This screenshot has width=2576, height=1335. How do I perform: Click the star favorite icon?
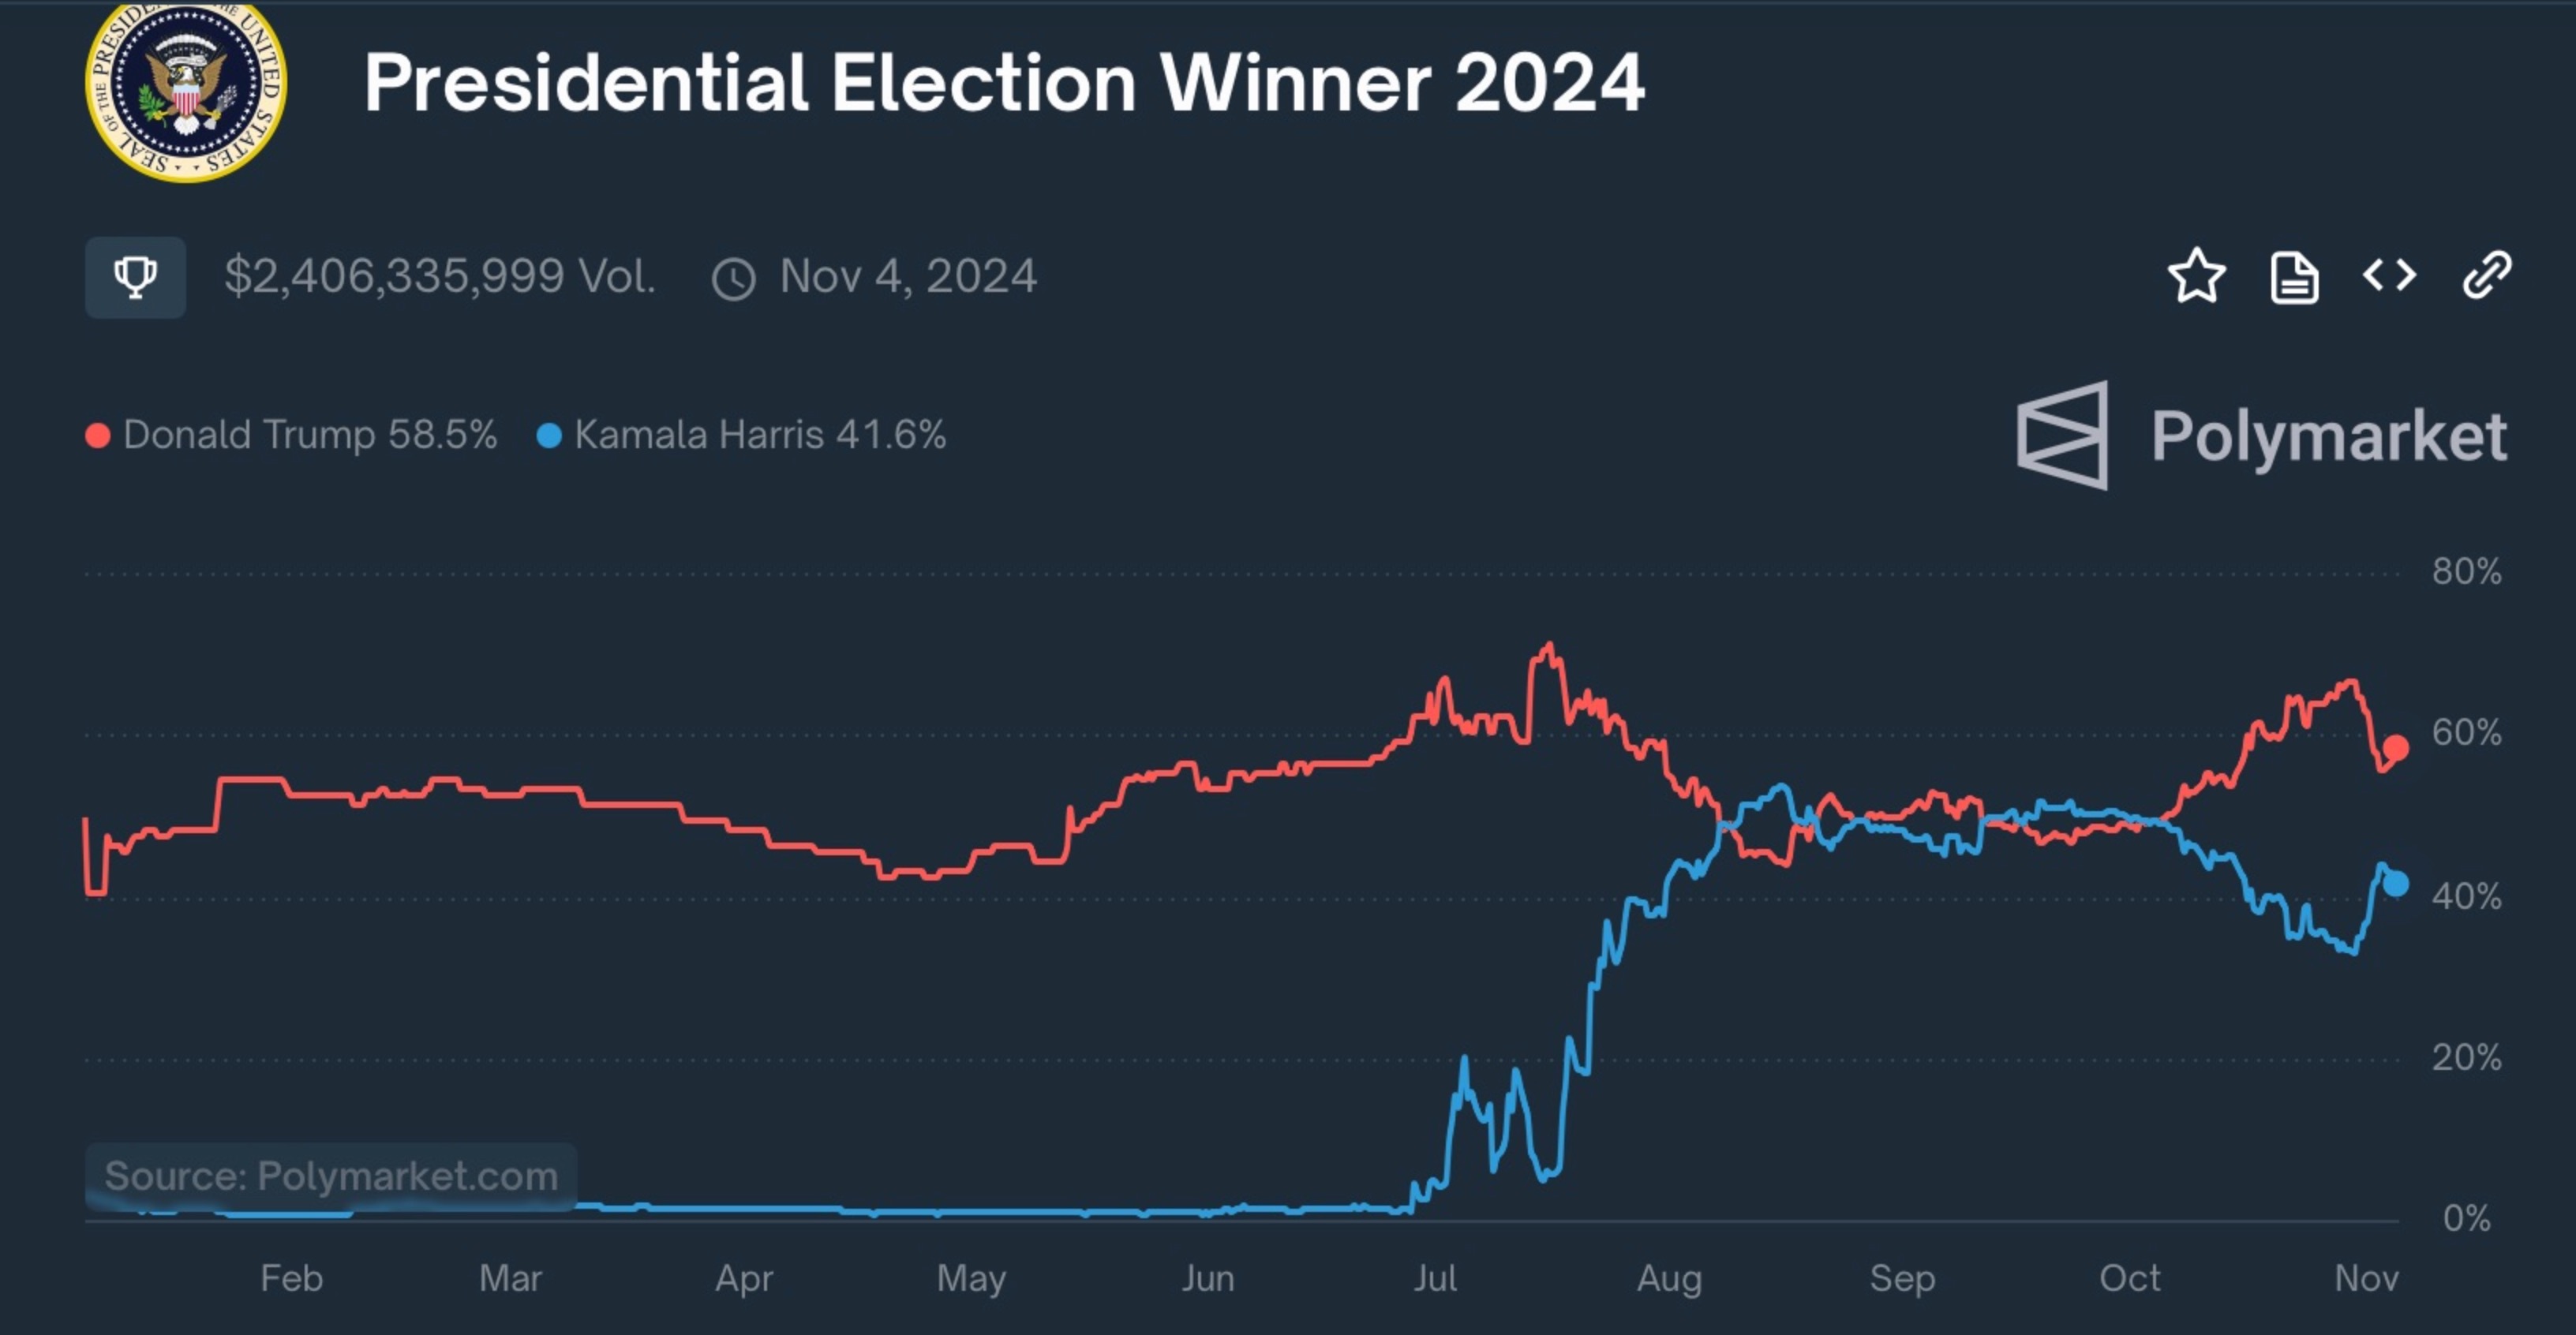point(2196,276)
